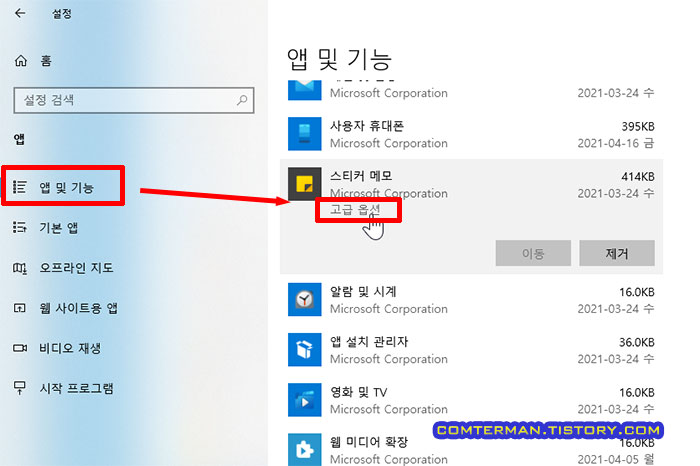Click the home icon in sidebar
Screen dimensions: 700x466
point(21,61)
